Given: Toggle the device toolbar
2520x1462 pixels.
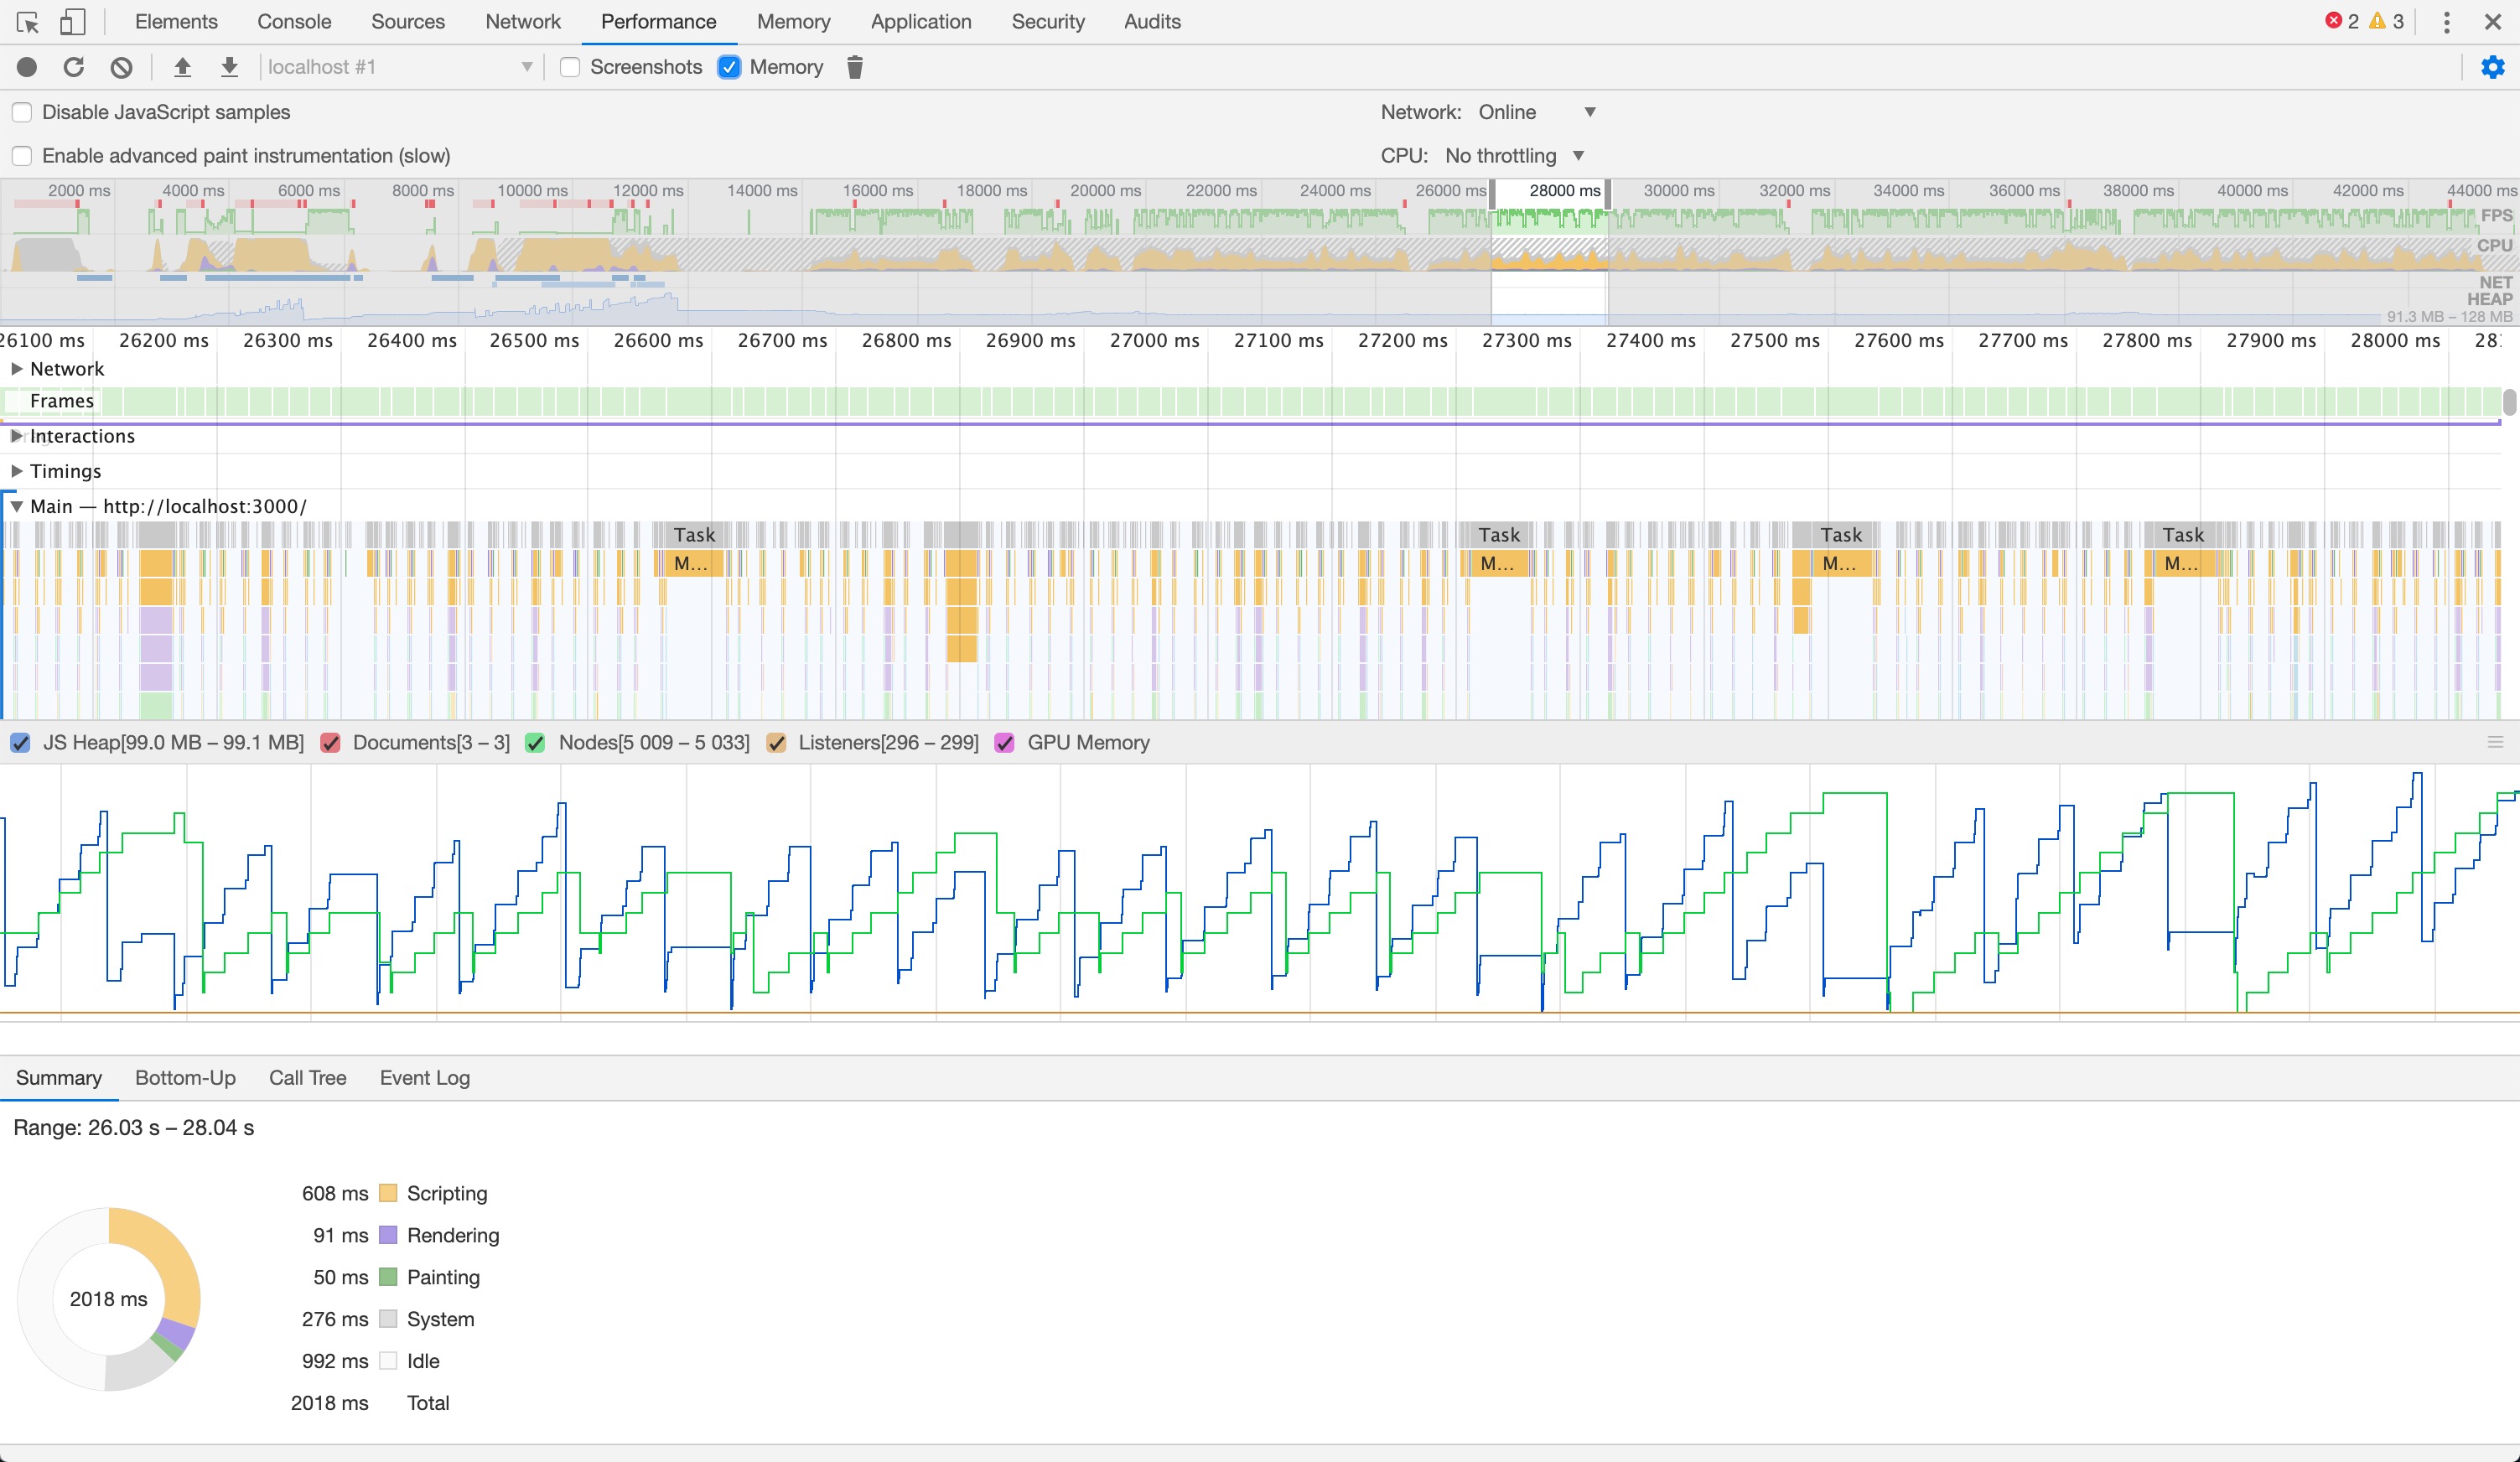Looking at the screenshot, I should pyautogui.click(x=71, y=21).
